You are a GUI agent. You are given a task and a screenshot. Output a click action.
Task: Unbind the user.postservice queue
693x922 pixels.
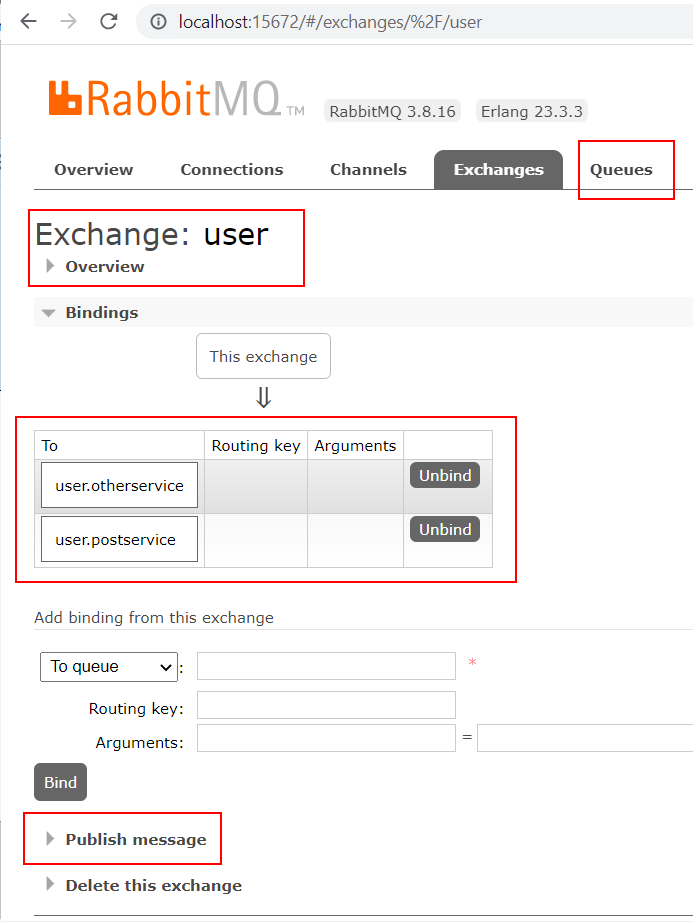(x=445, y=529)
